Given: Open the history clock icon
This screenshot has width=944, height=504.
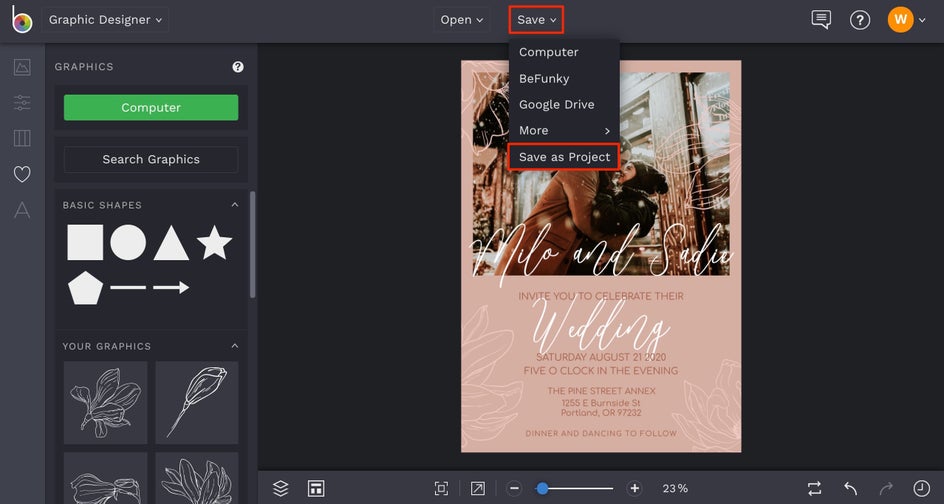Looking at the screenshot, I should point(922,488).
